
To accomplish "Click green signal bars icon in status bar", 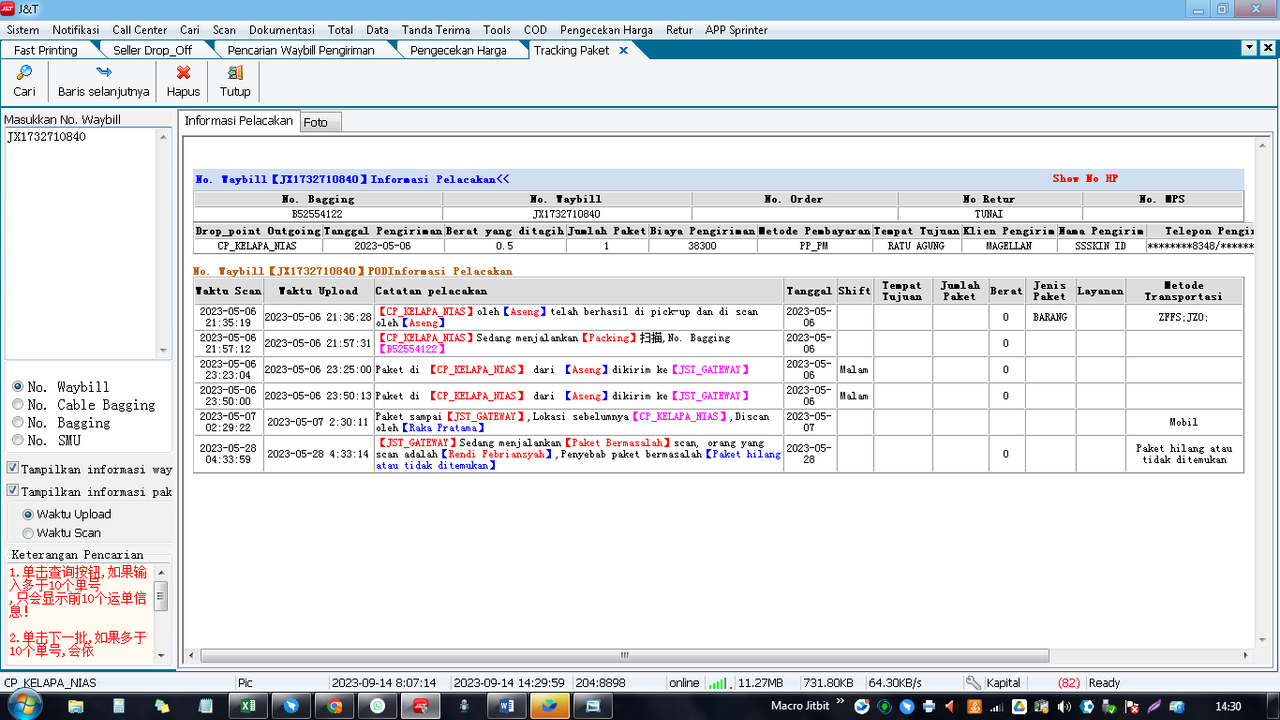I will 717,683.
